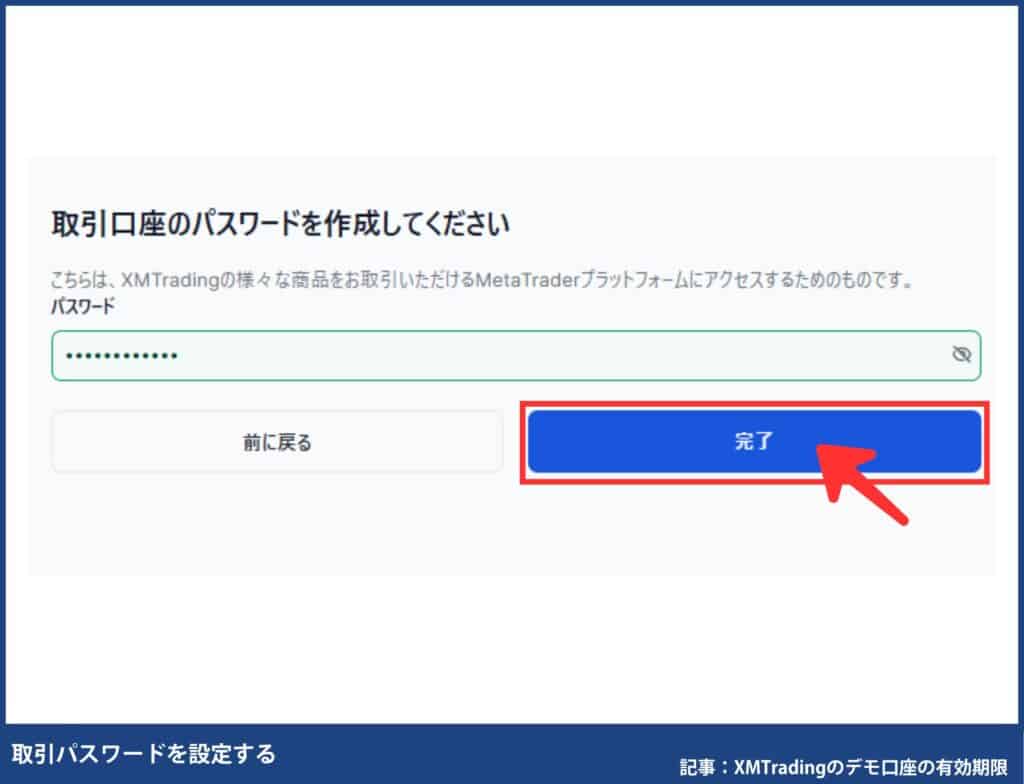Focus the パスワード input field
This screenshot has width=1024, height=784.
click(516, 355)
